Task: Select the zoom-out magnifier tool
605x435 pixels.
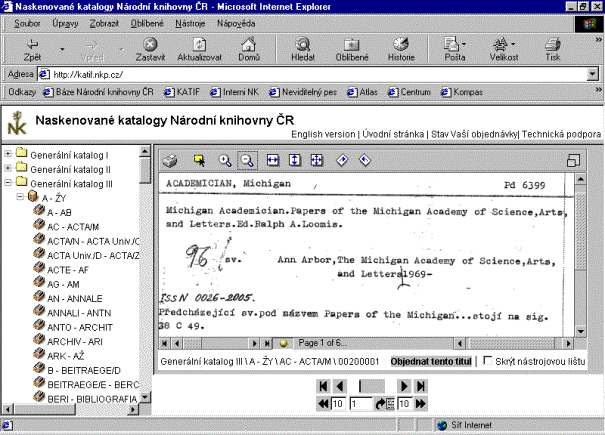Action: 247,160
